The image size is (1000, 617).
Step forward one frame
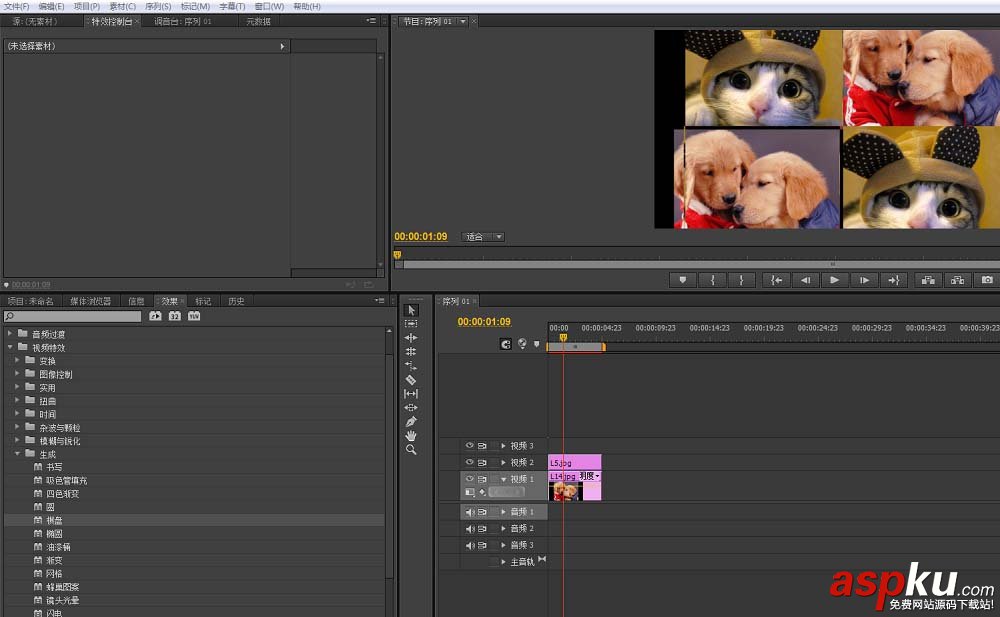click(864, 280)
